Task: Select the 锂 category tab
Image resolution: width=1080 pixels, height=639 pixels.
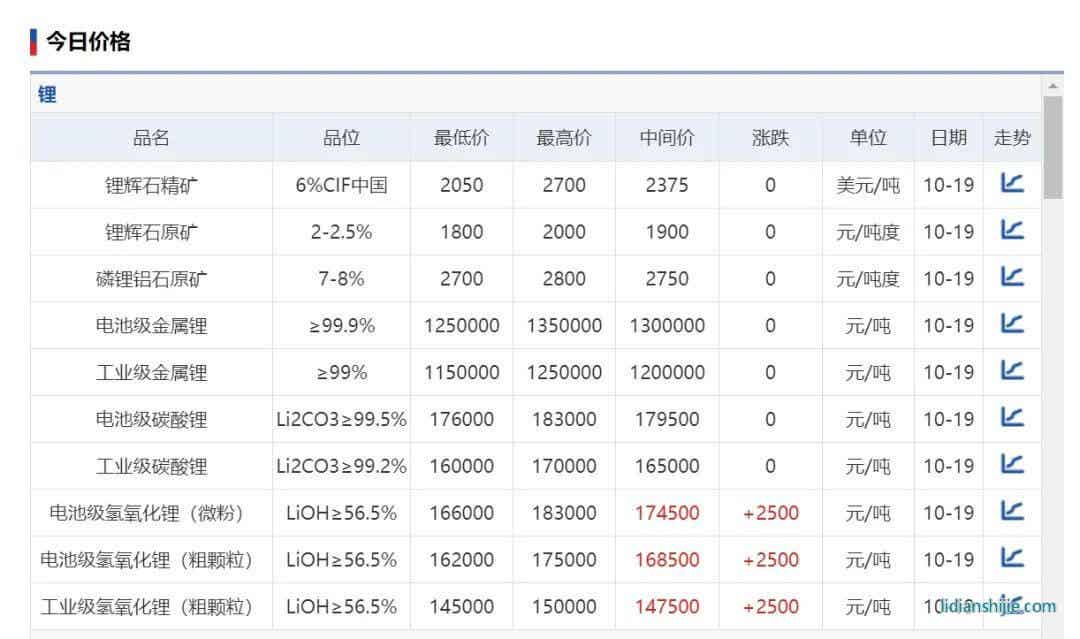Action: click(47, 95)
